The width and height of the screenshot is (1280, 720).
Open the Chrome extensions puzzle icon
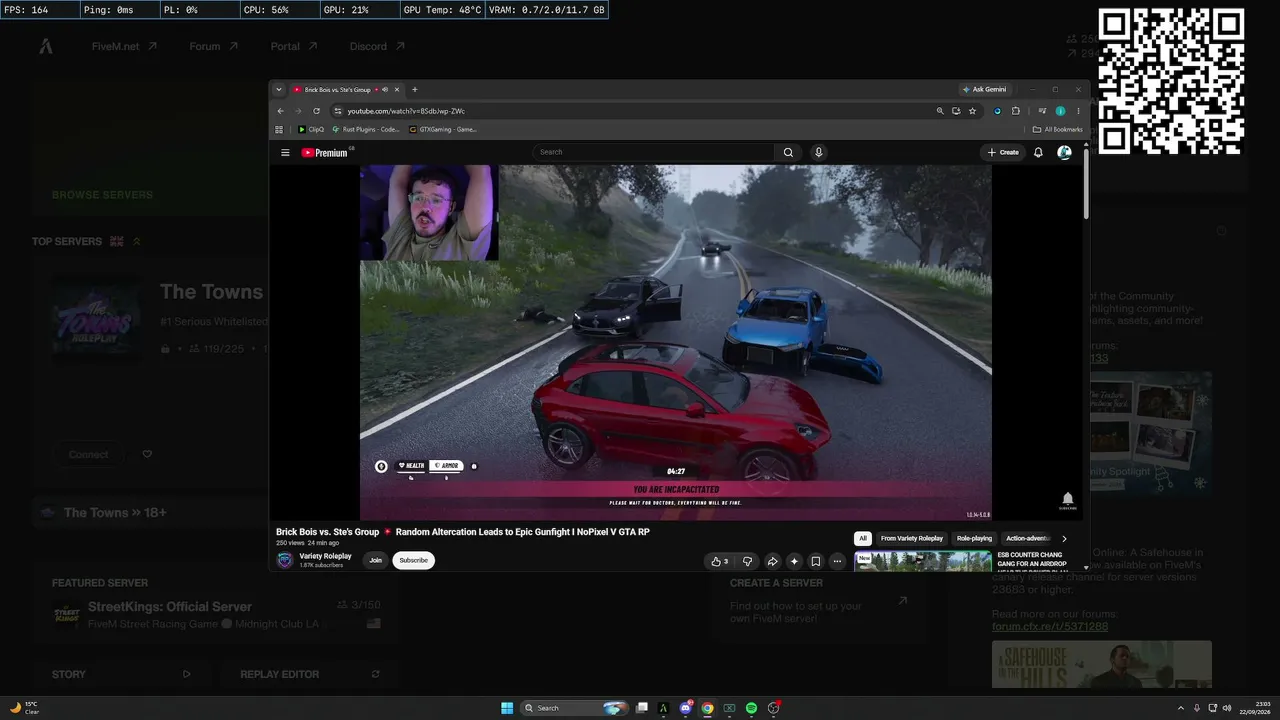click(1016, 111)
